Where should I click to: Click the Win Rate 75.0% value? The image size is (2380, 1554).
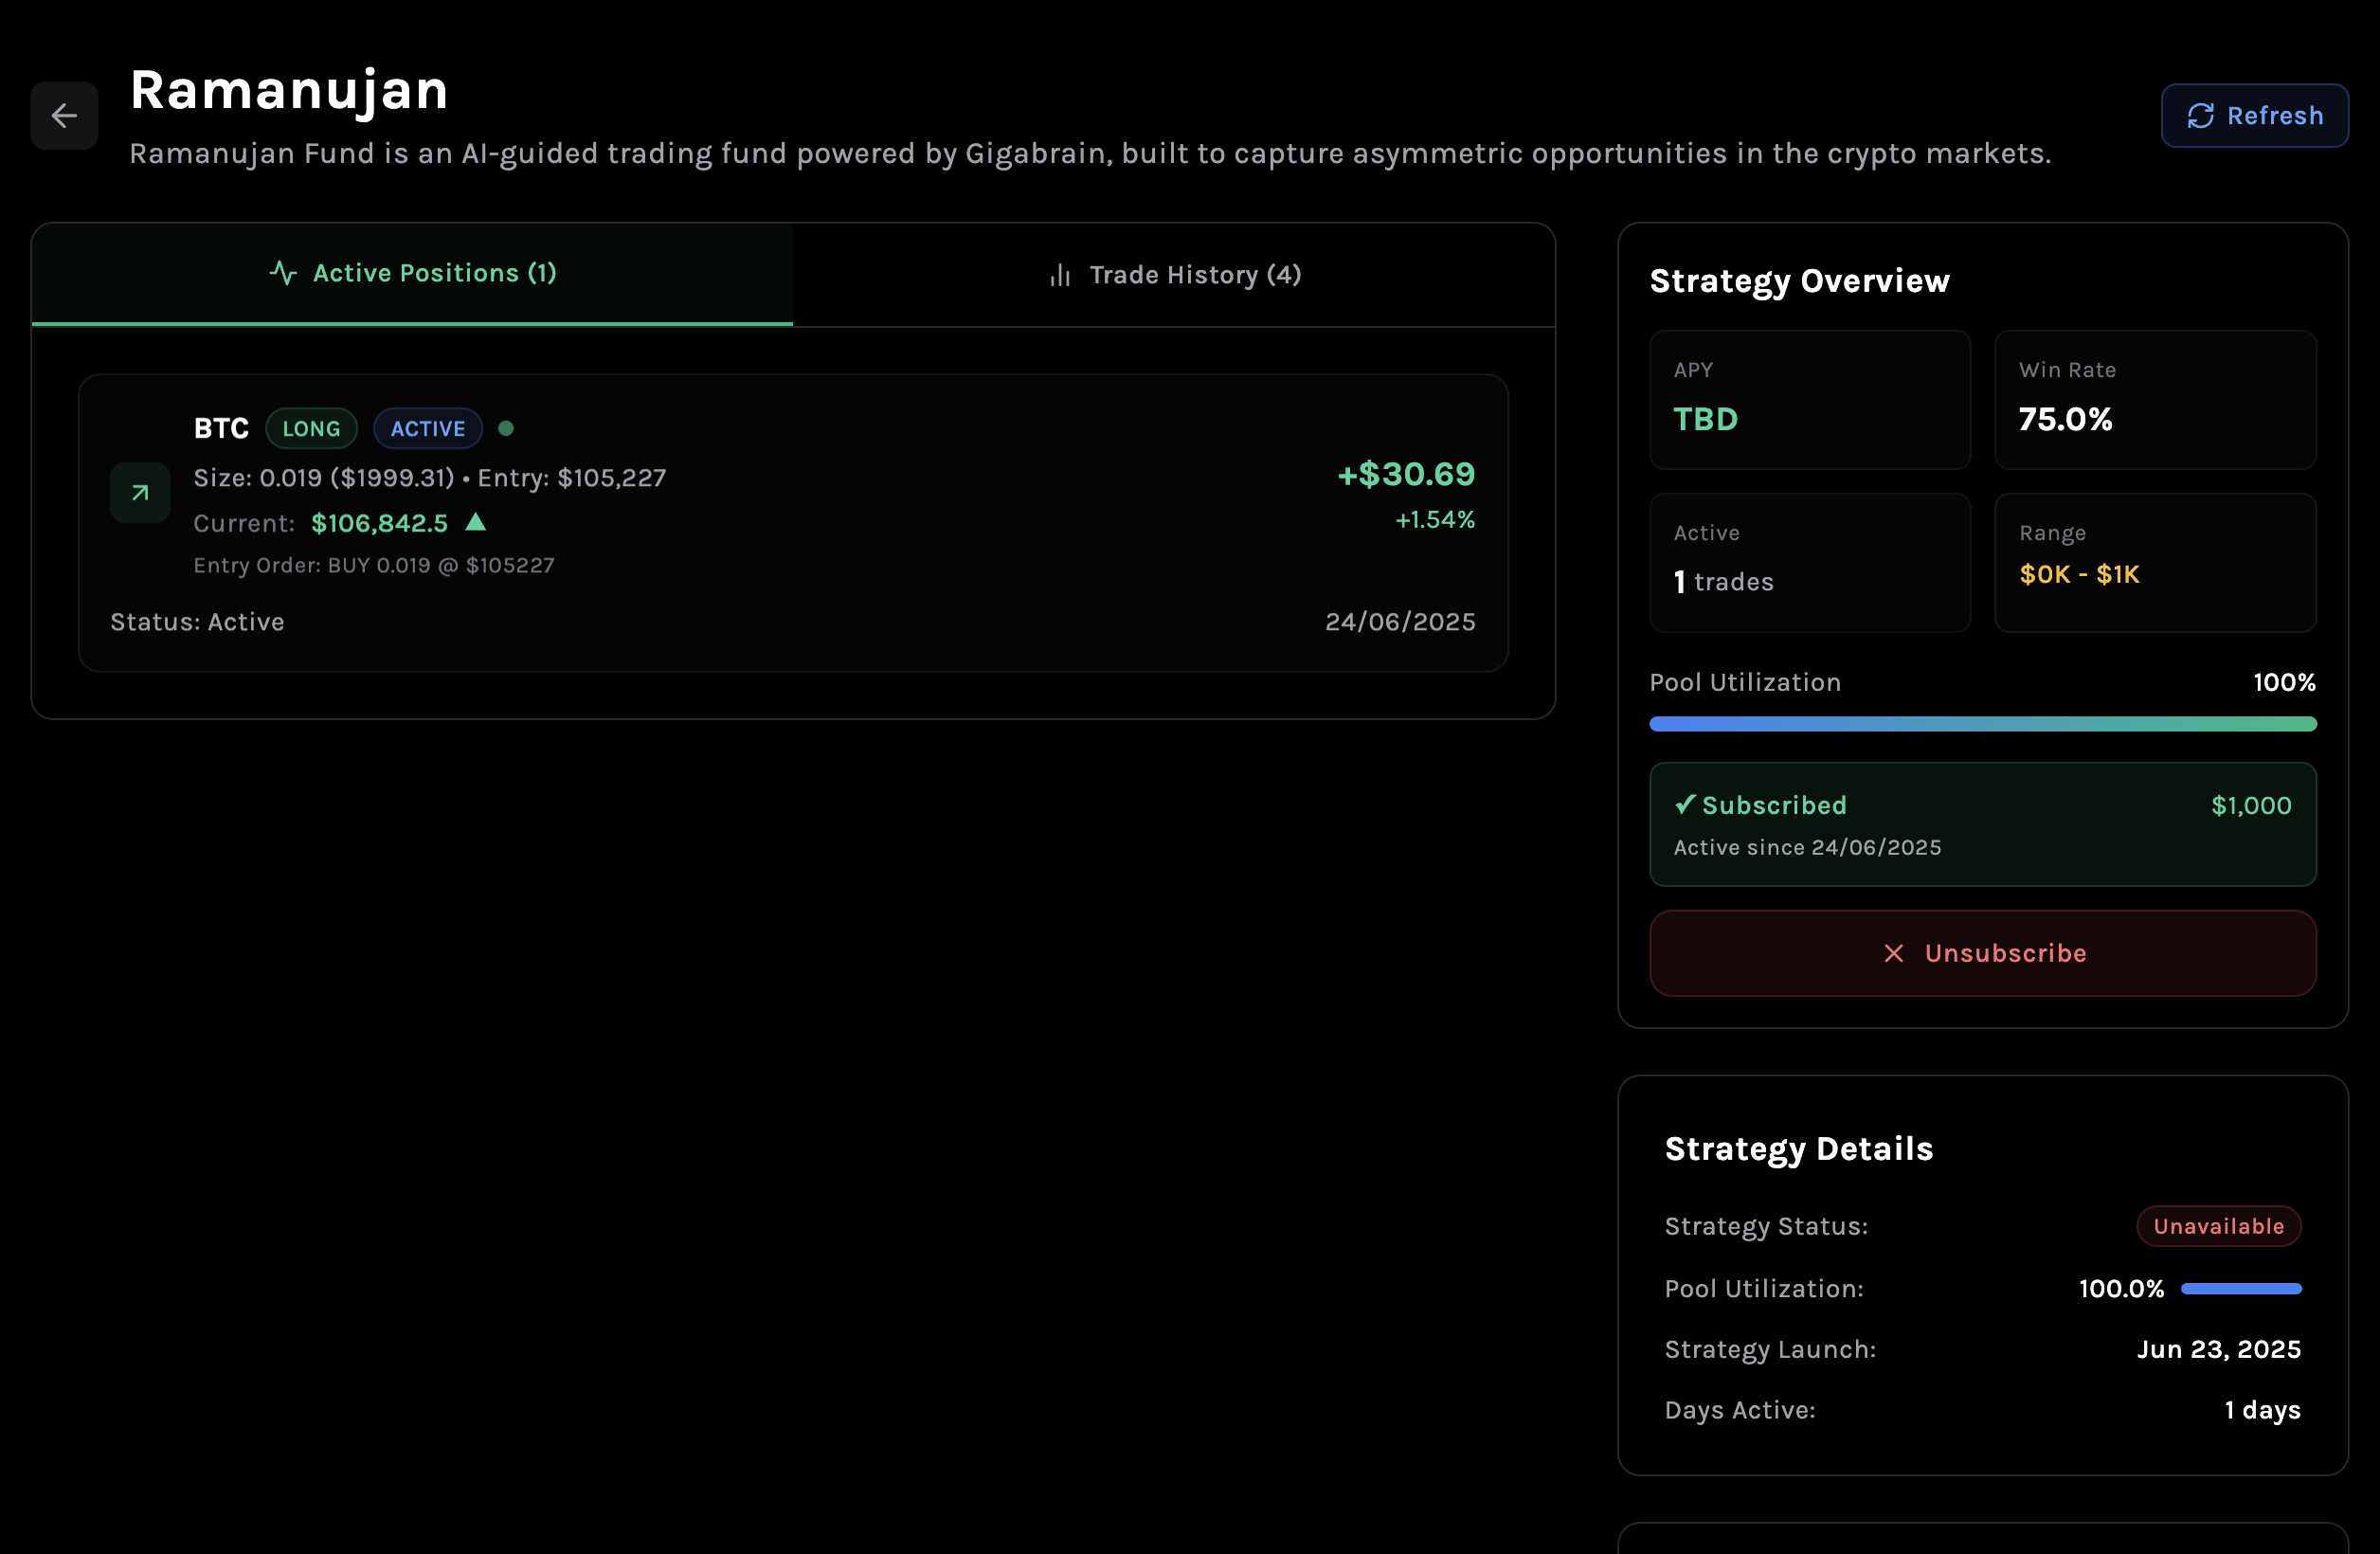click(x=2065, y=419)
